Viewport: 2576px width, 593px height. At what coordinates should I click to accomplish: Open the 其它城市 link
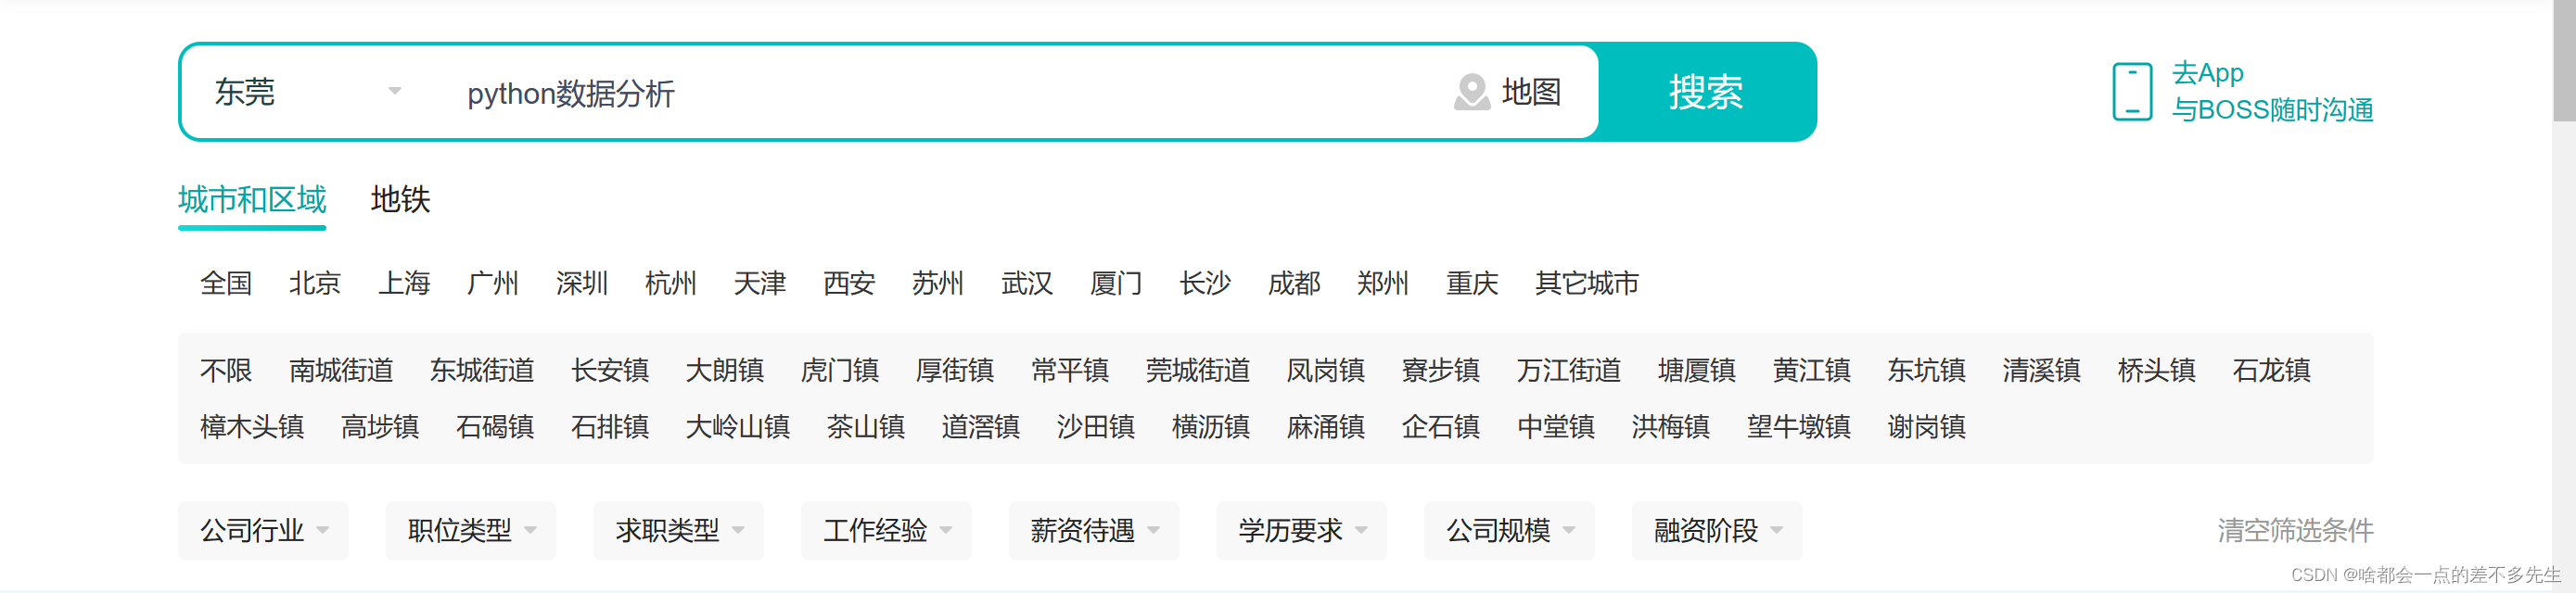click(x=1587, y=283)
